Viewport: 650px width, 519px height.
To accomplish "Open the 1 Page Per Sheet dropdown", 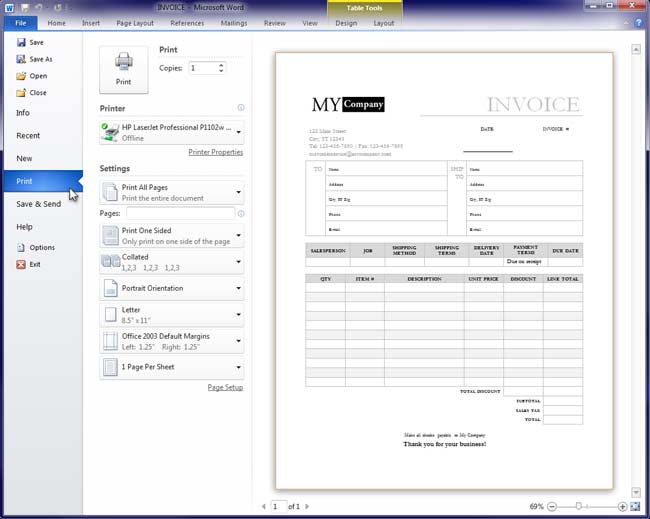I will click(x=172, y=367).
